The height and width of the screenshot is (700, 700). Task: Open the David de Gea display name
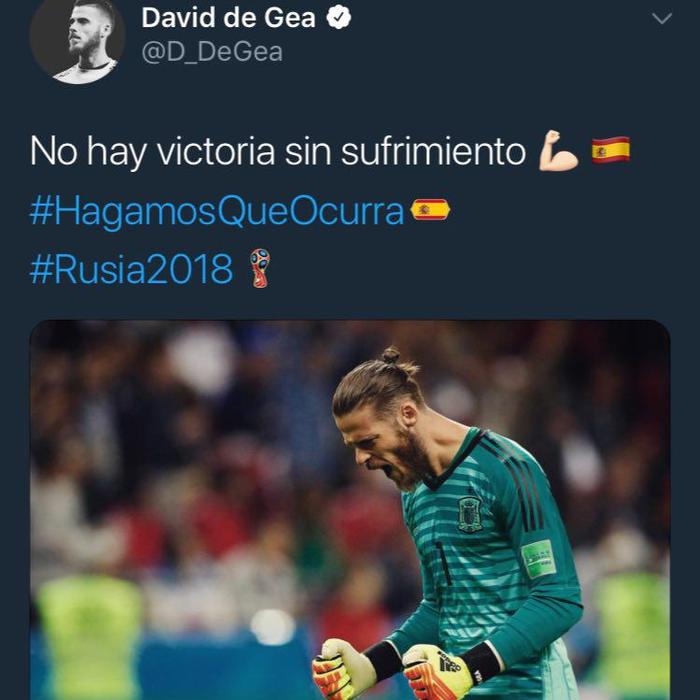pyautogui.click(x=228, y=18)
